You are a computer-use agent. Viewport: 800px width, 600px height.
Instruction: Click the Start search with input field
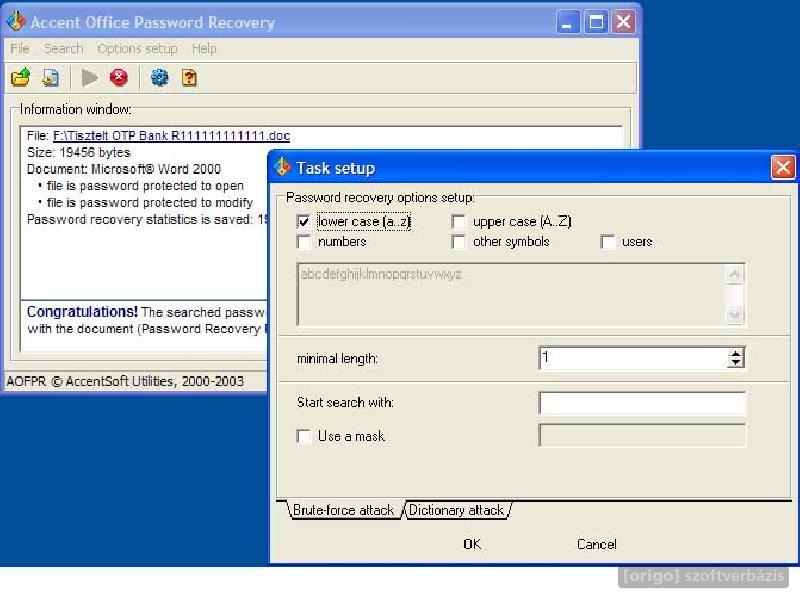[642, 403]
